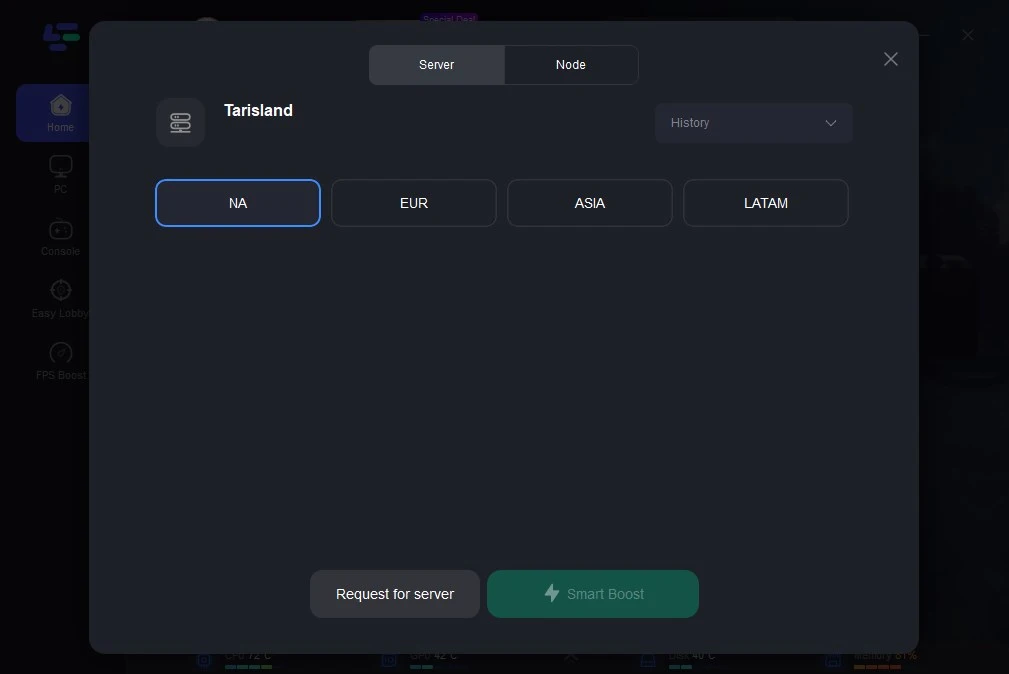Expand the History chevron arrow
This screenshot has height=674, width=1009.
831,123
